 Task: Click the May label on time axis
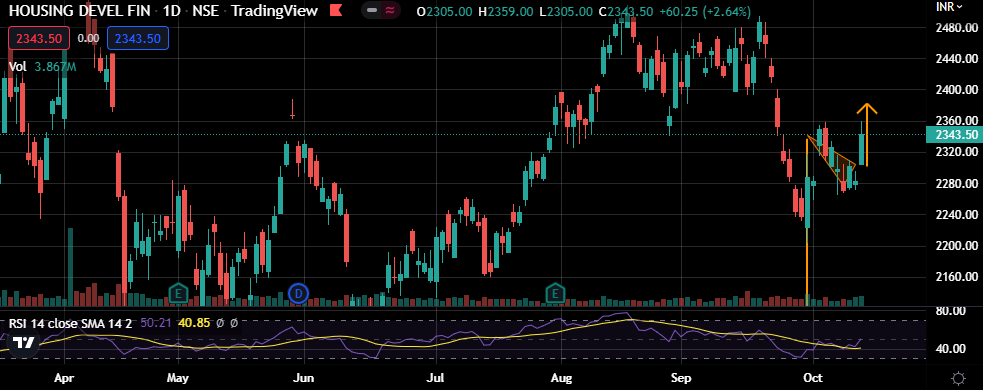click(179, 379)
